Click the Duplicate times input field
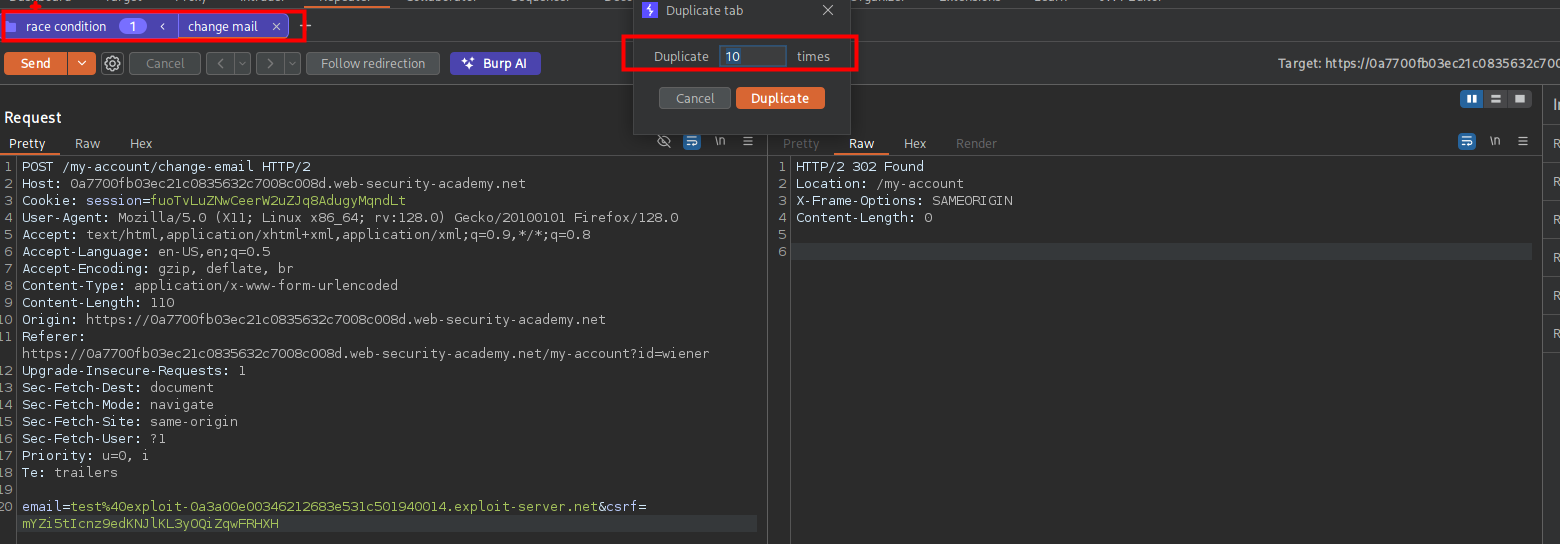This screenshot has height=544, width=1560. point(752,57)
